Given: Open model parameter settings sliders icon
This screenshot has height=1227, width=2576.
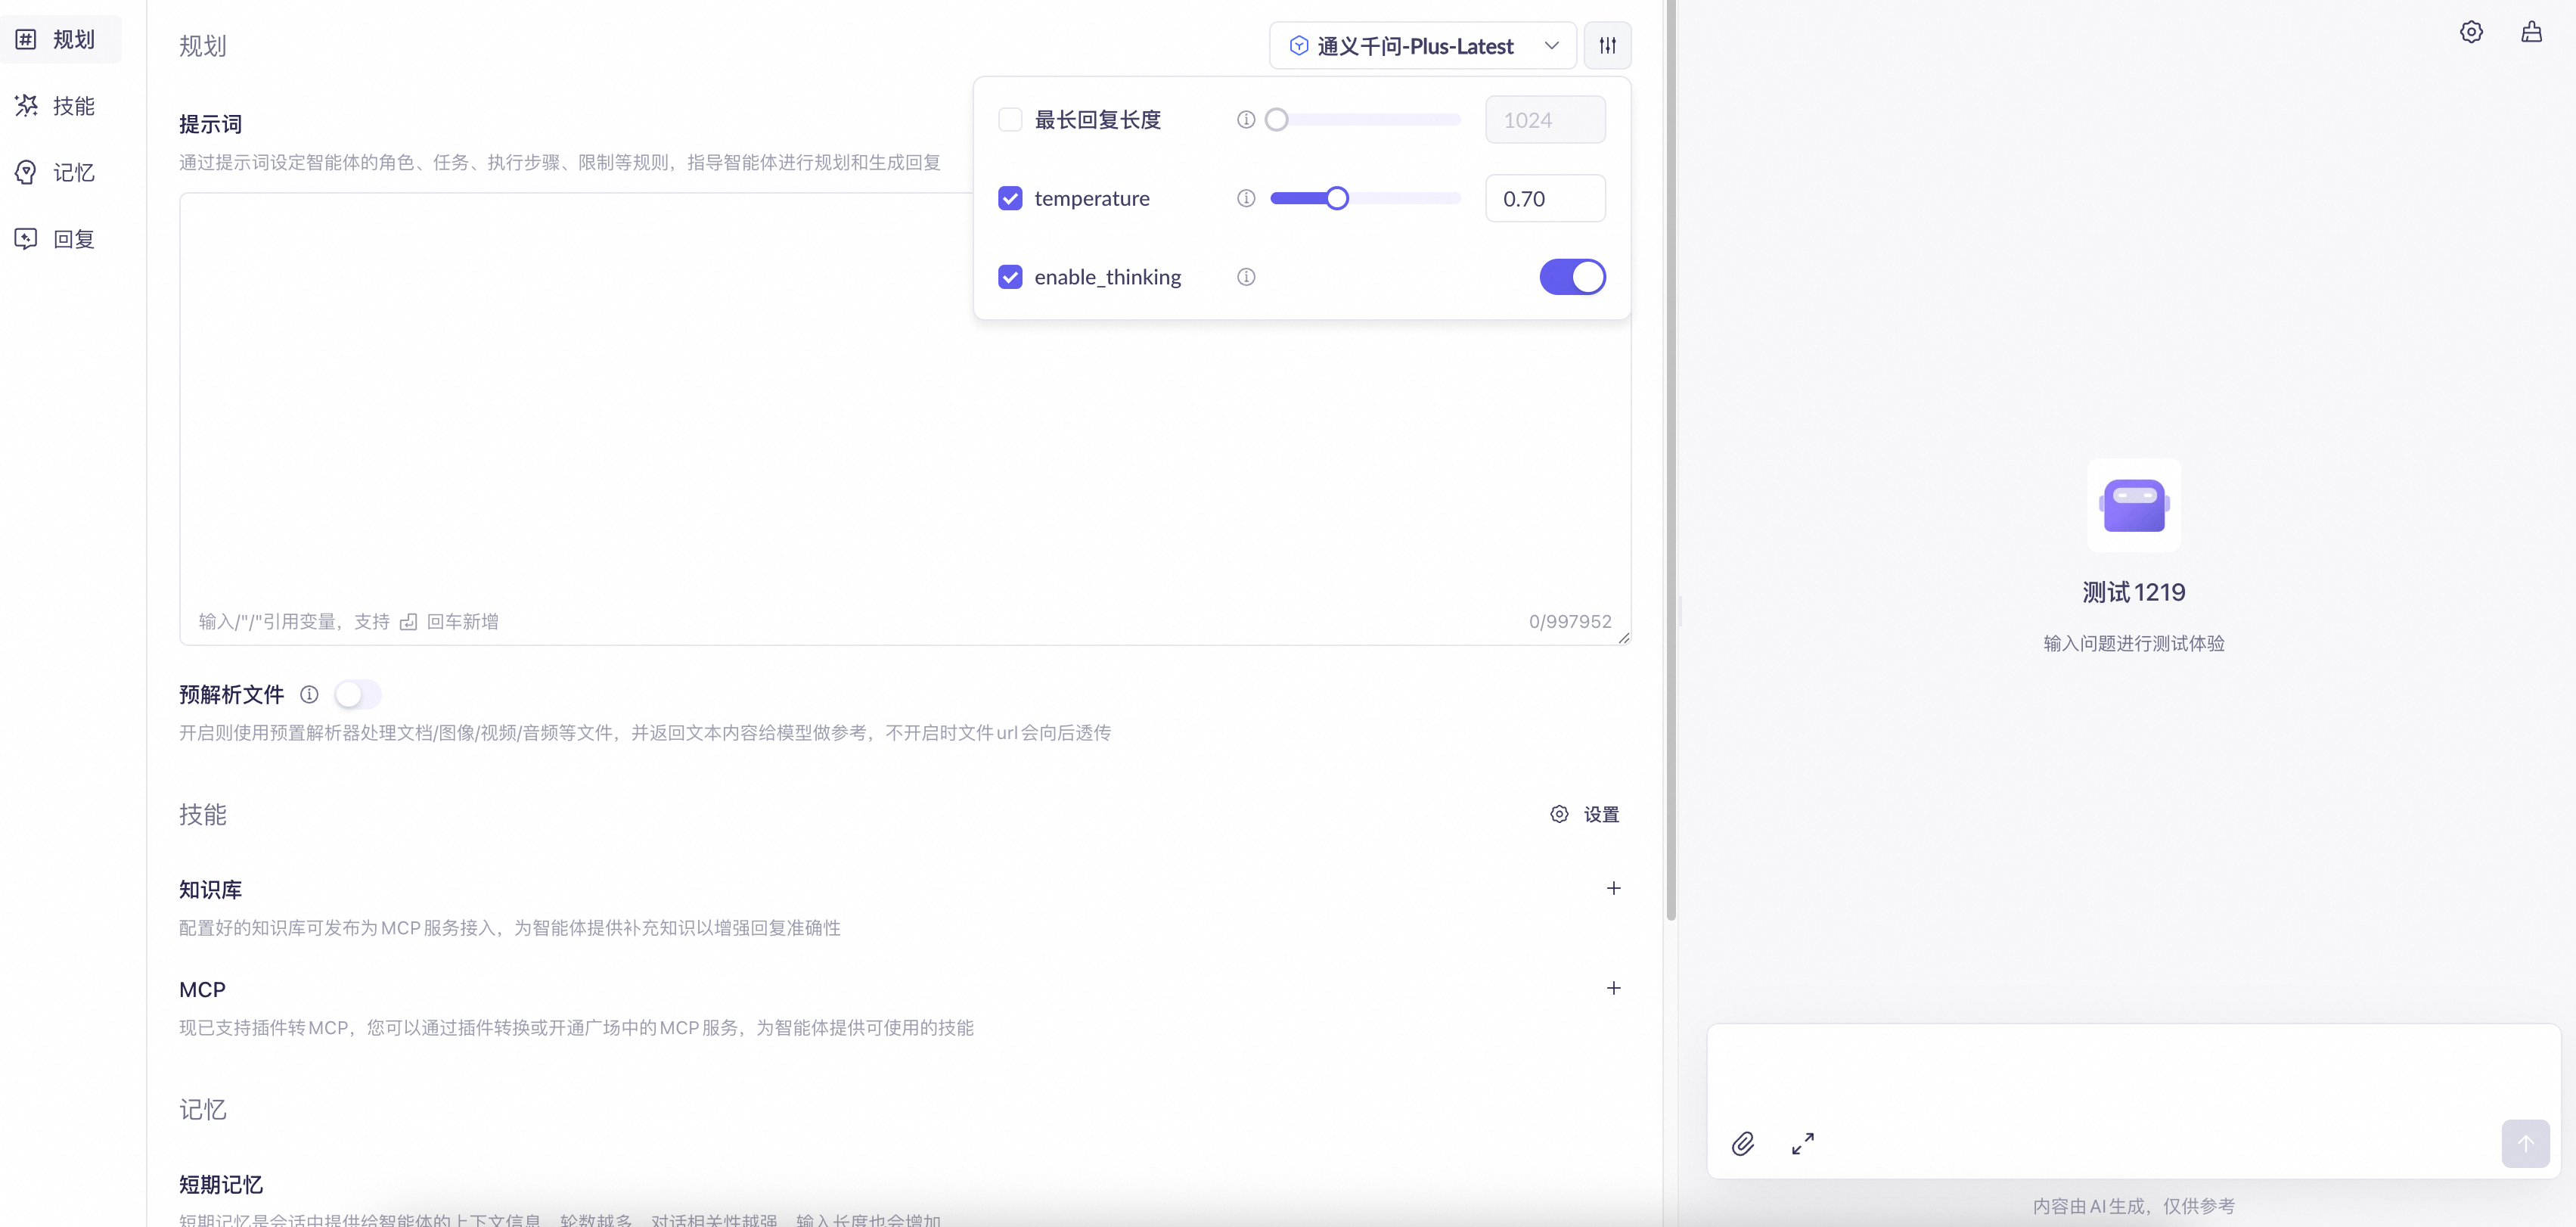Looking at the screenshot, I should point(1607,45).
